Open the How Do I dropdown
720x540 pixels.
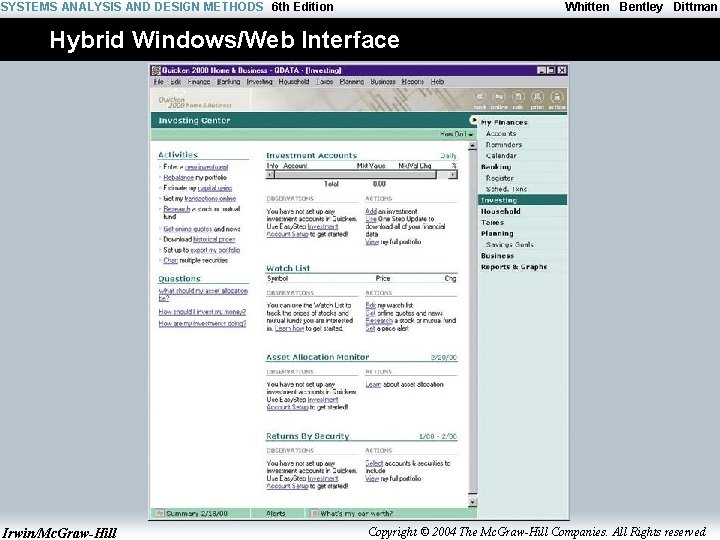[x=456, y=134]
